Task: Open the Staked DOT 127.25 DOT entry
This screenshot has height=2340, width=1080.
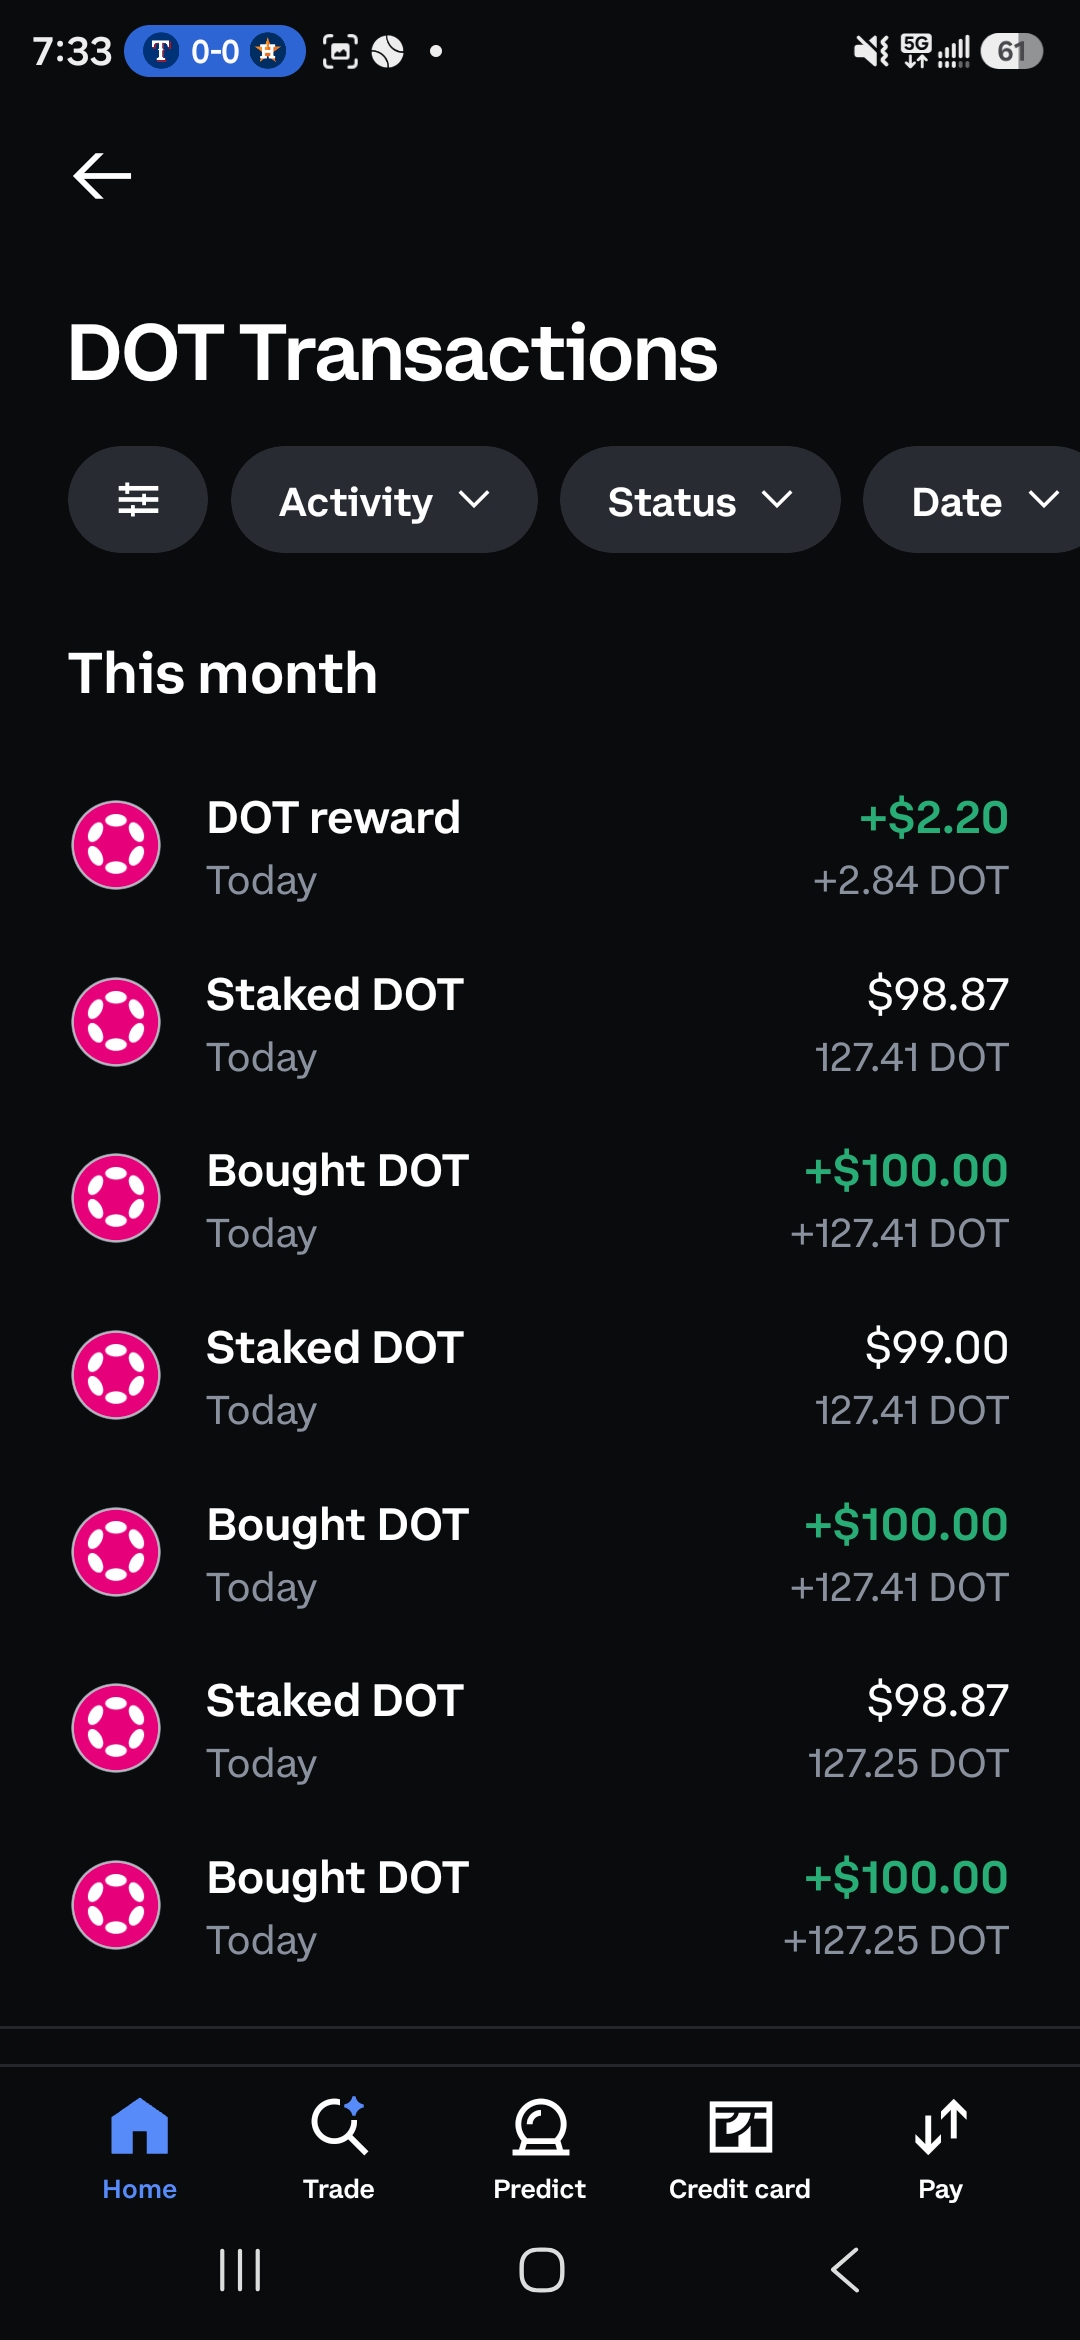Action: (540, 1731)
